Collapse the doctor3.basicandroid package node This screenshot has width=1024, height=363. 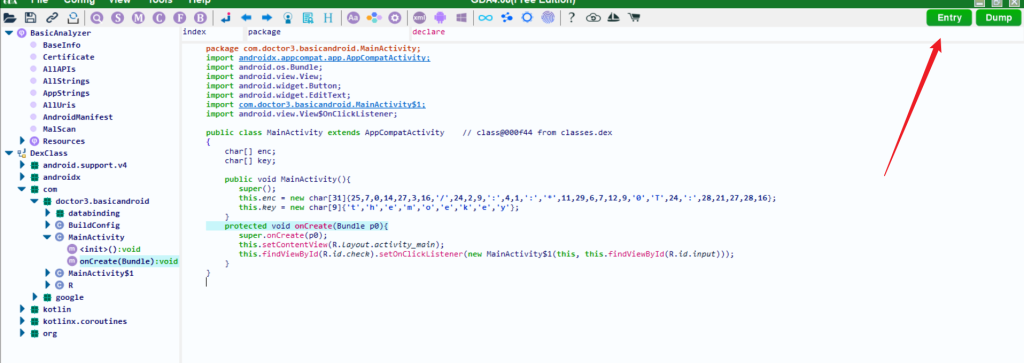pyautogui.click(x=34, y=201)
